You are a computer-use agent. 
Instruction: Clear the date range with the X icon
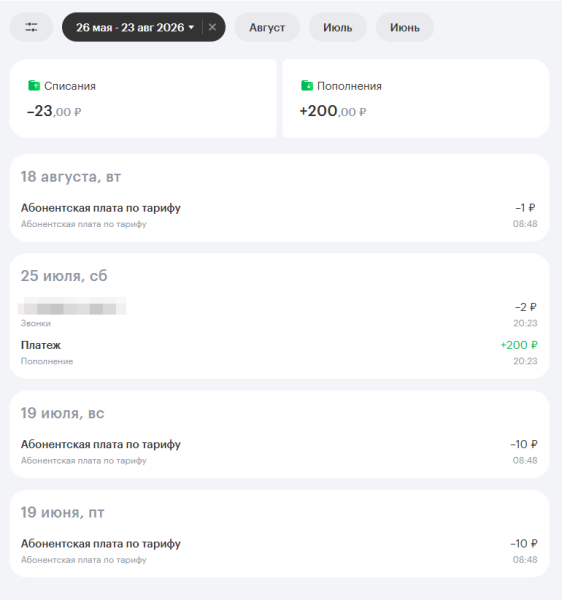(x=212, y=27)
